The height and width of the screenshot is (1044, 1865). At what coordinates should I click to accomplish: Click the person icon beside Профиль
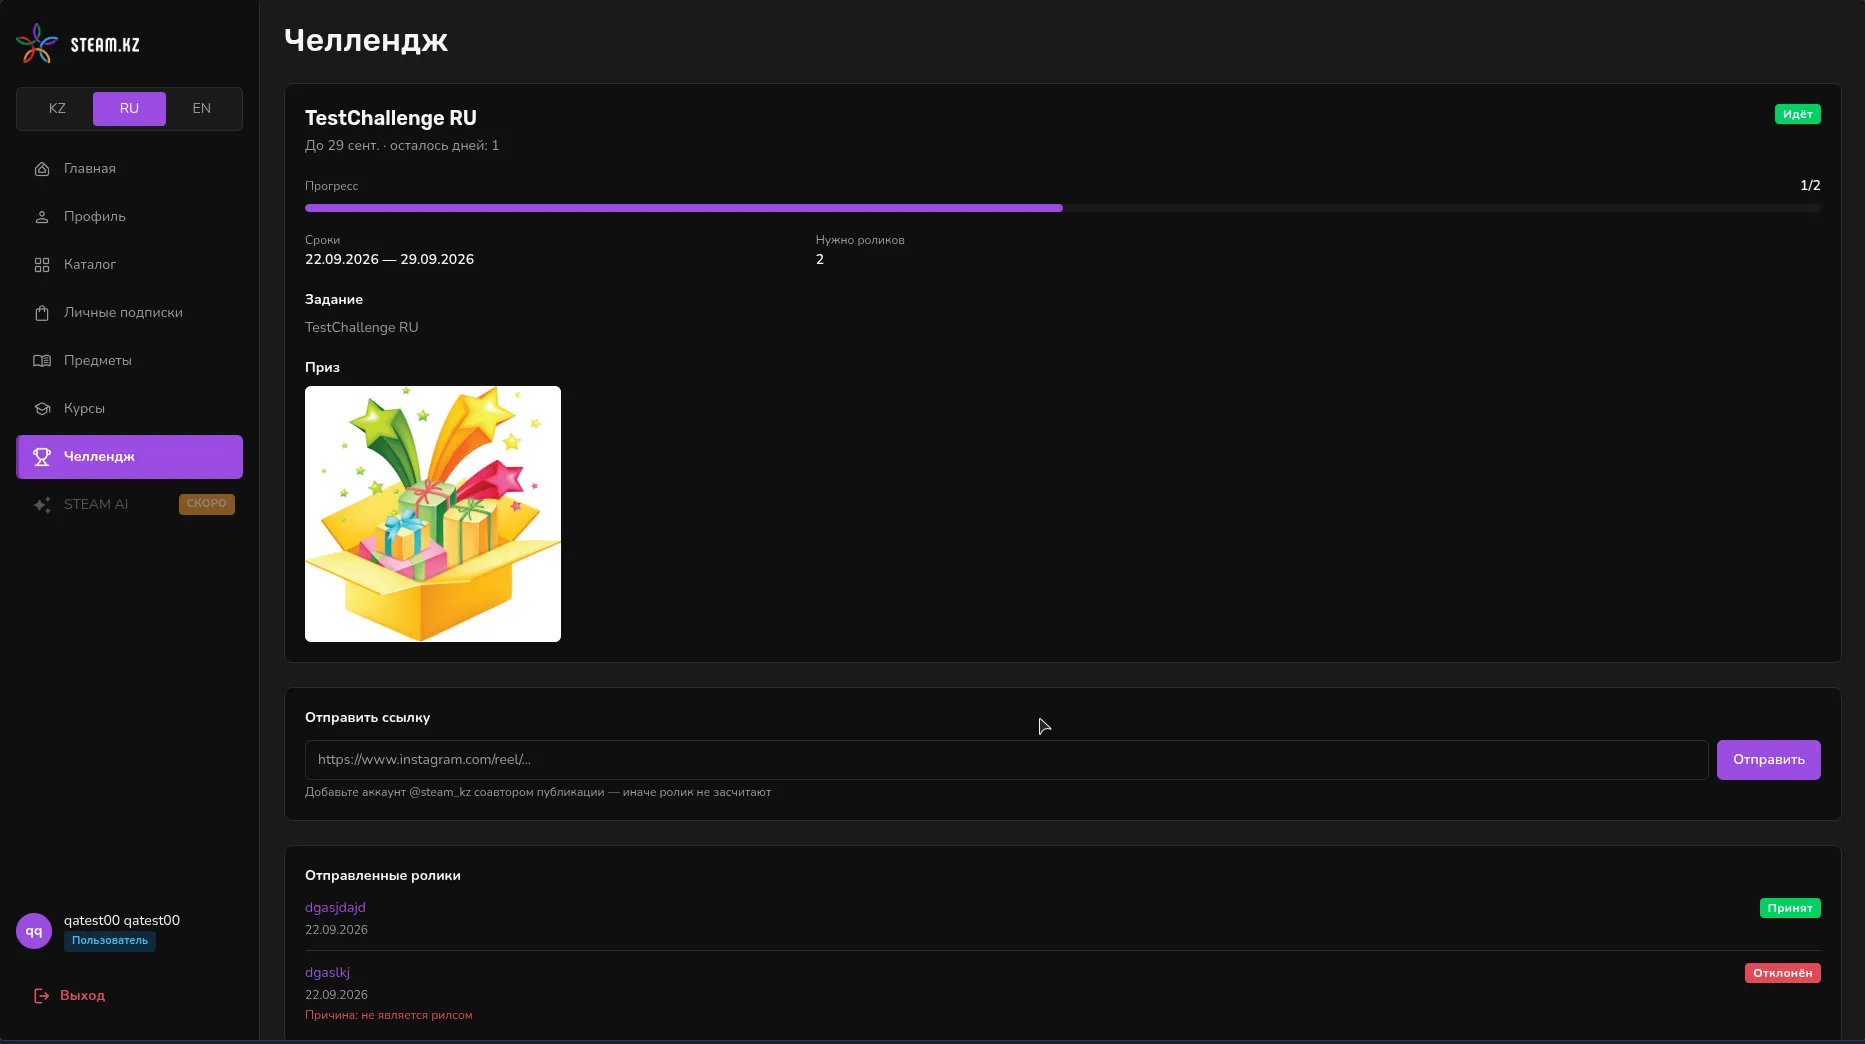[x=42, y=217]
